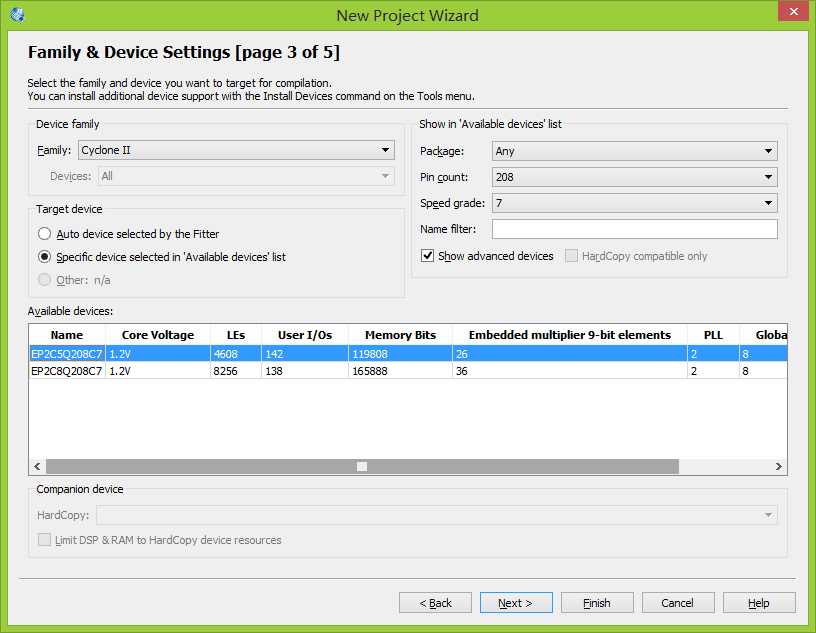Toggle Show advanced devices checkbox
The image size is (816, 633).
[427, 256]
